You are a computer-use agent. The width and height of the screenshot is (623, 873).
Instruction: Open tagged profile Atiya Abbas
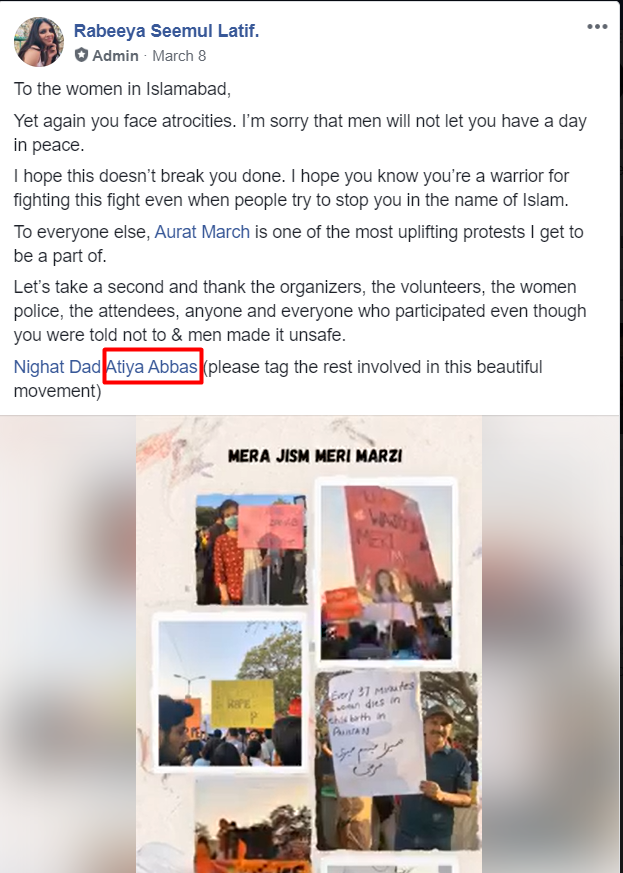[x=151, y=367]
